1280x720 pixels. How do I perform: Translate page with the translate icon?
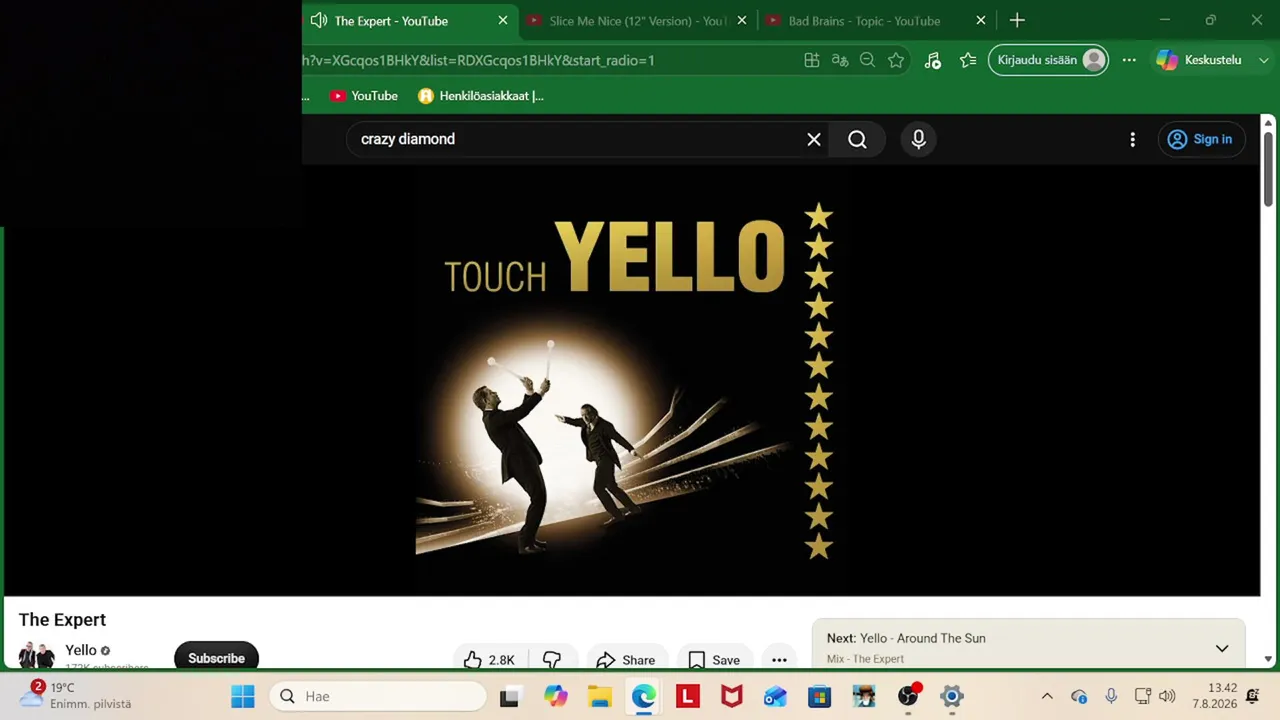tap(840, 60)
